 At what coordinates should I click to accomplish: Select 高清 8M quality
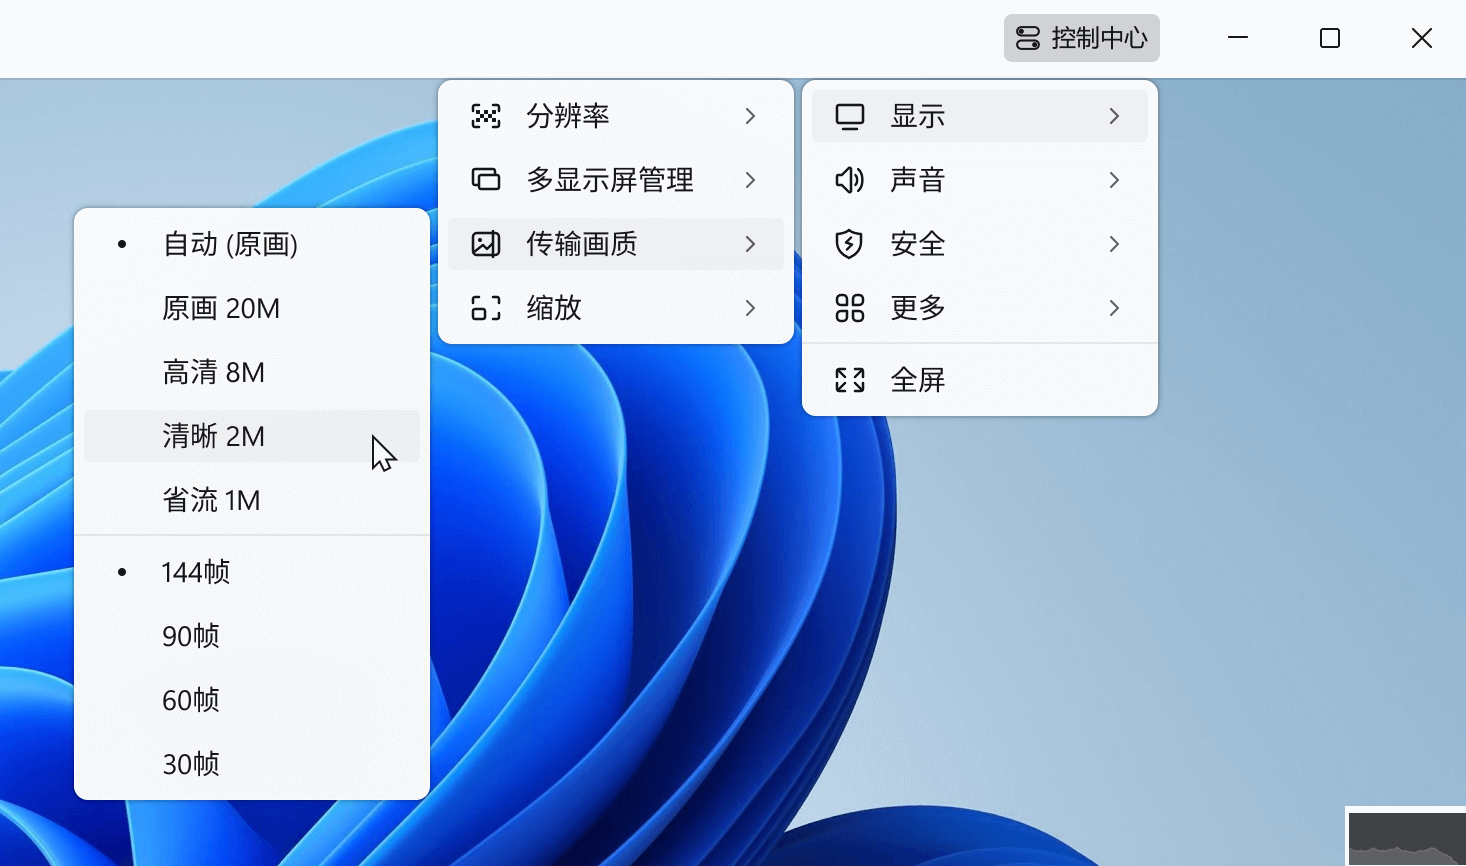[212, 372]
